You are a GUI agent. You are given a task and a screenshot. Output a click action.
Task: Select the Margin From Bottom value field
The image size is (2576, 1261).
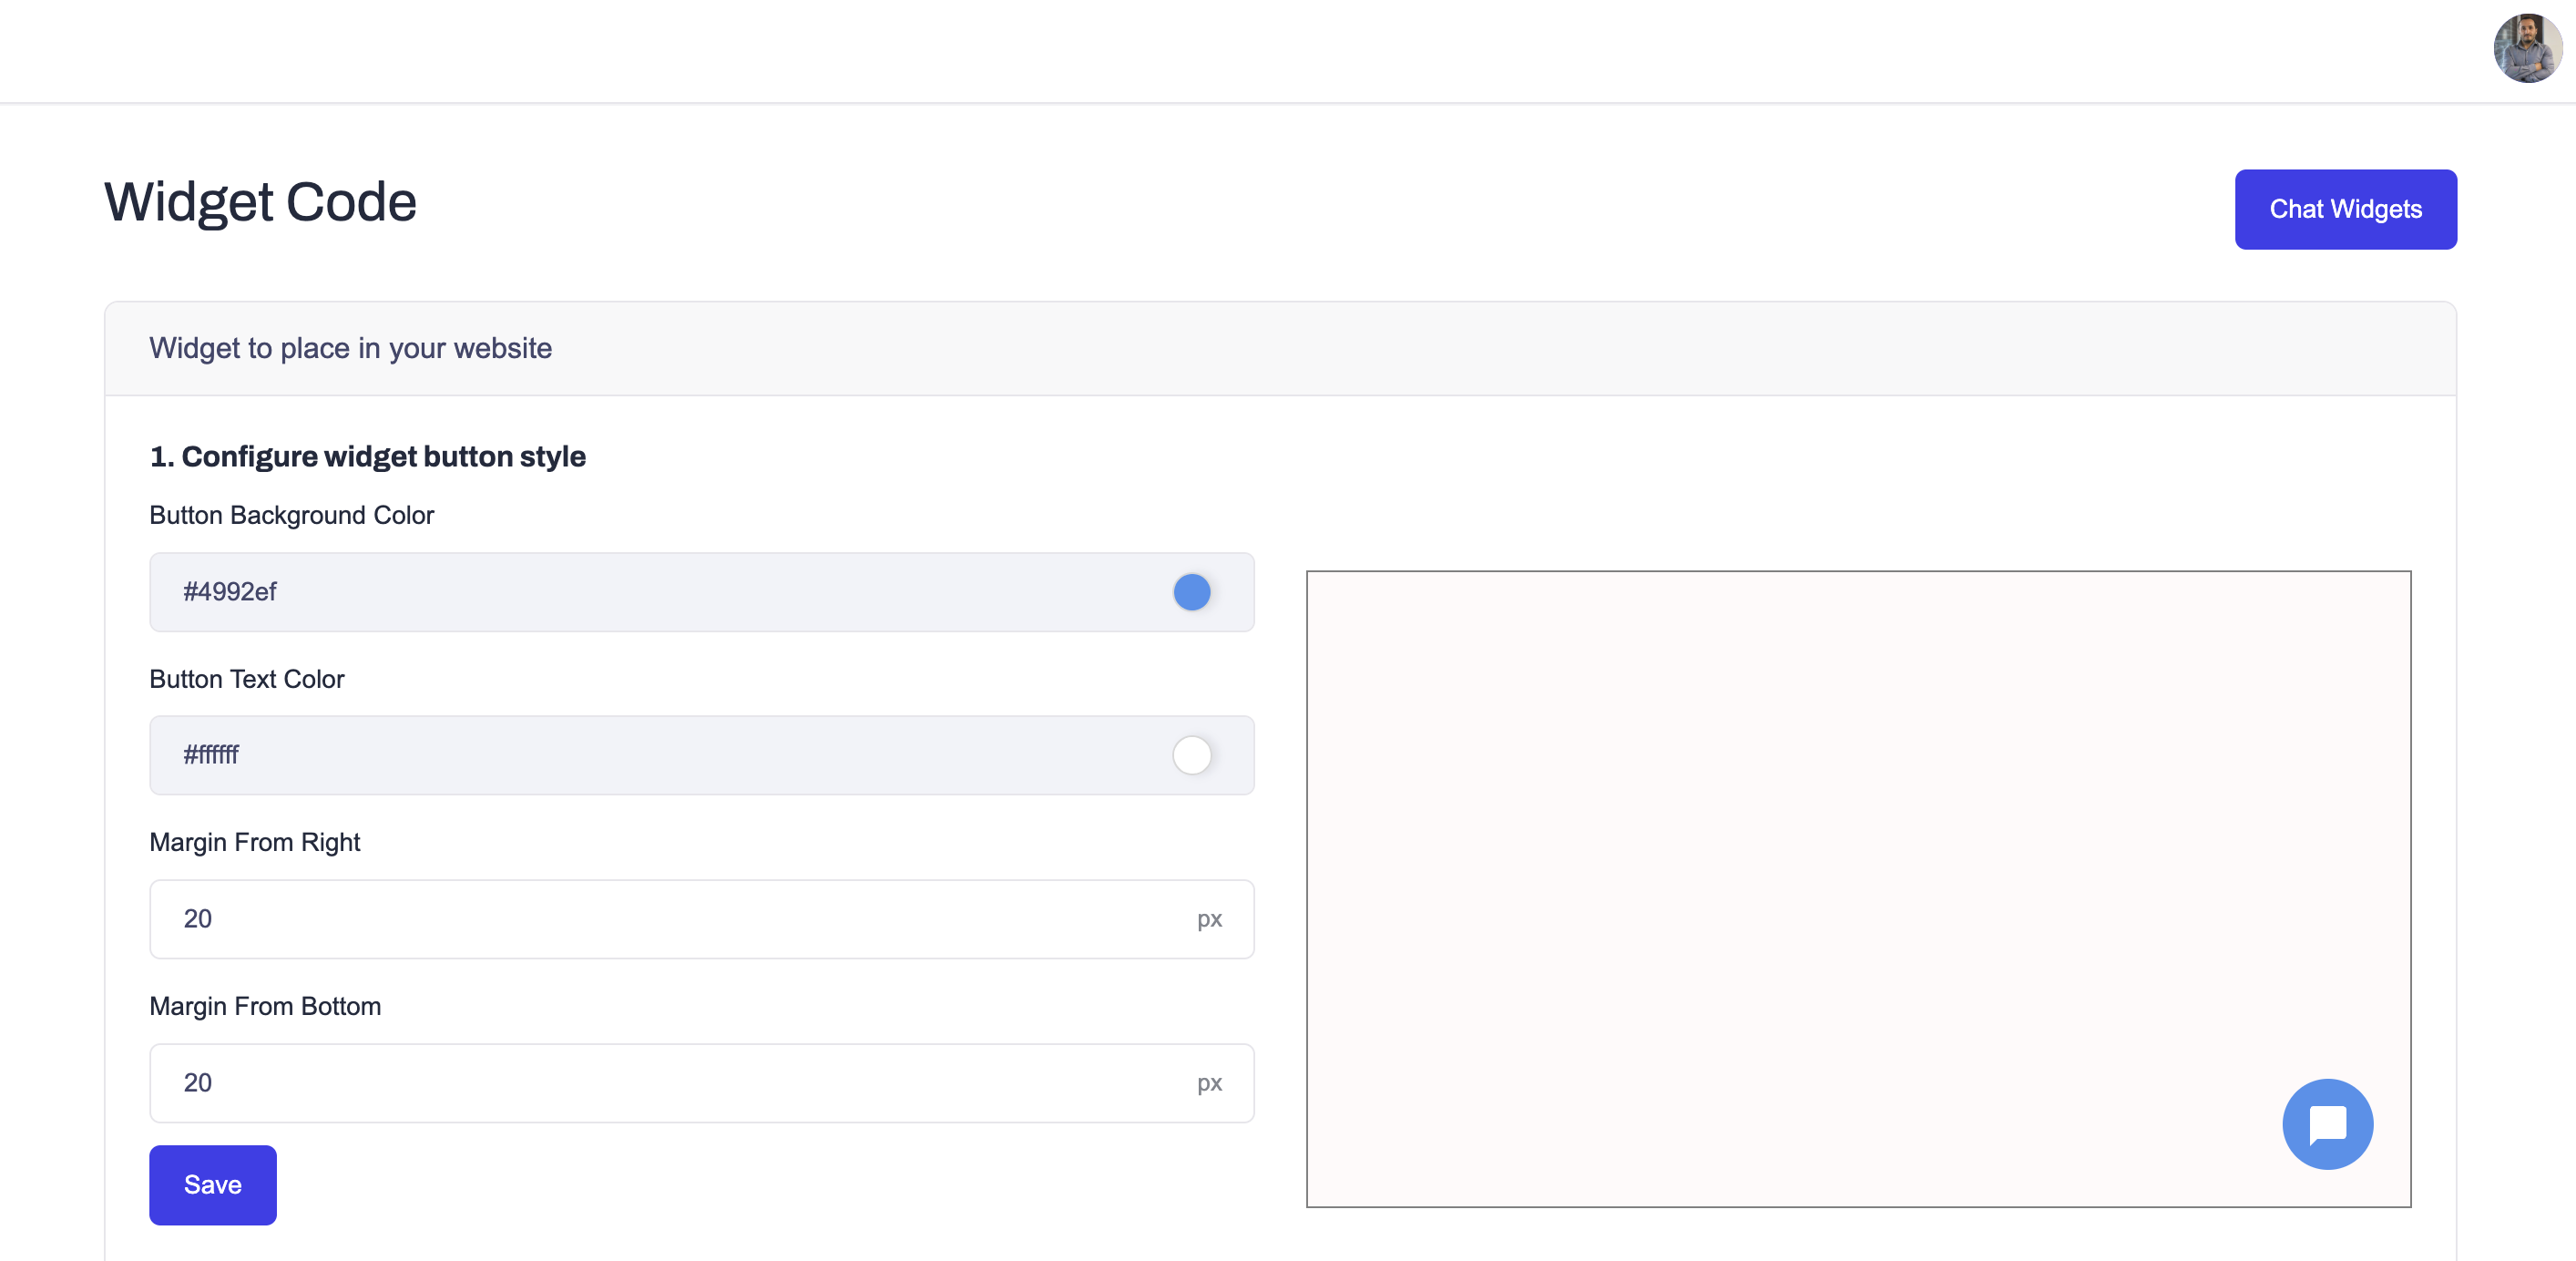(600, 1082)
